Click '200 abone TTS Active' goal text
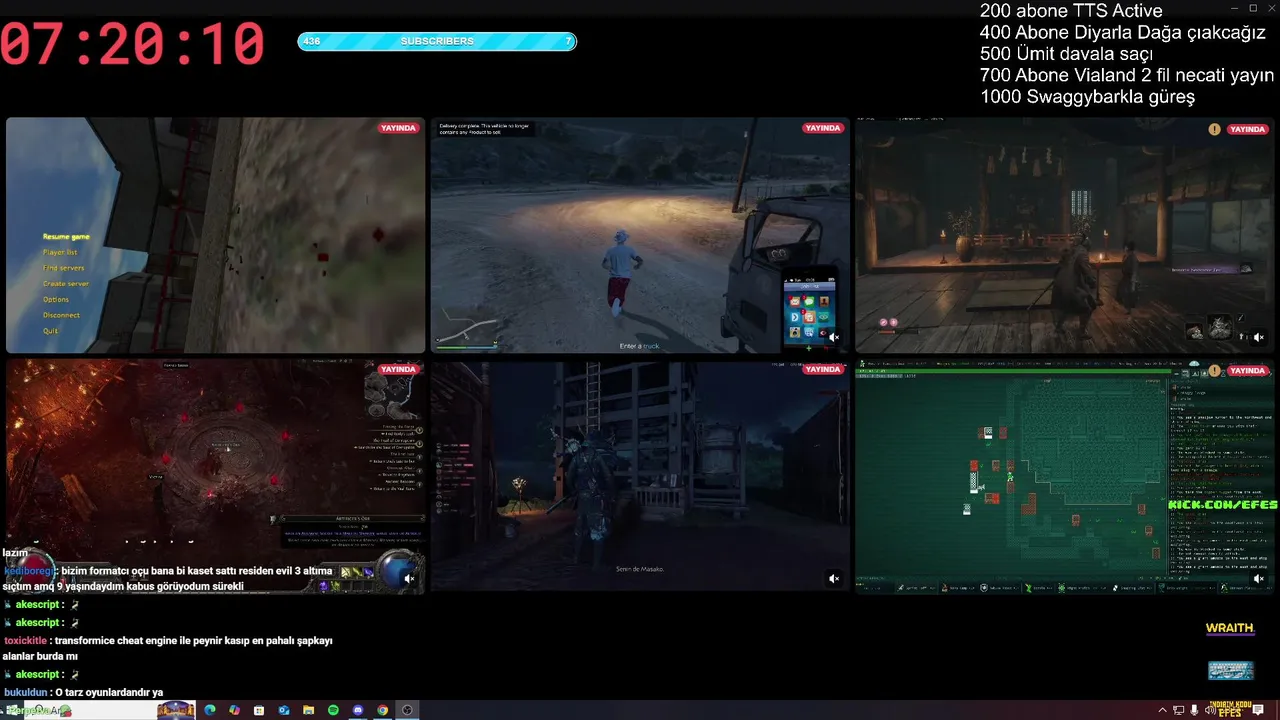1280x720 pixels. coord(1071,11)
